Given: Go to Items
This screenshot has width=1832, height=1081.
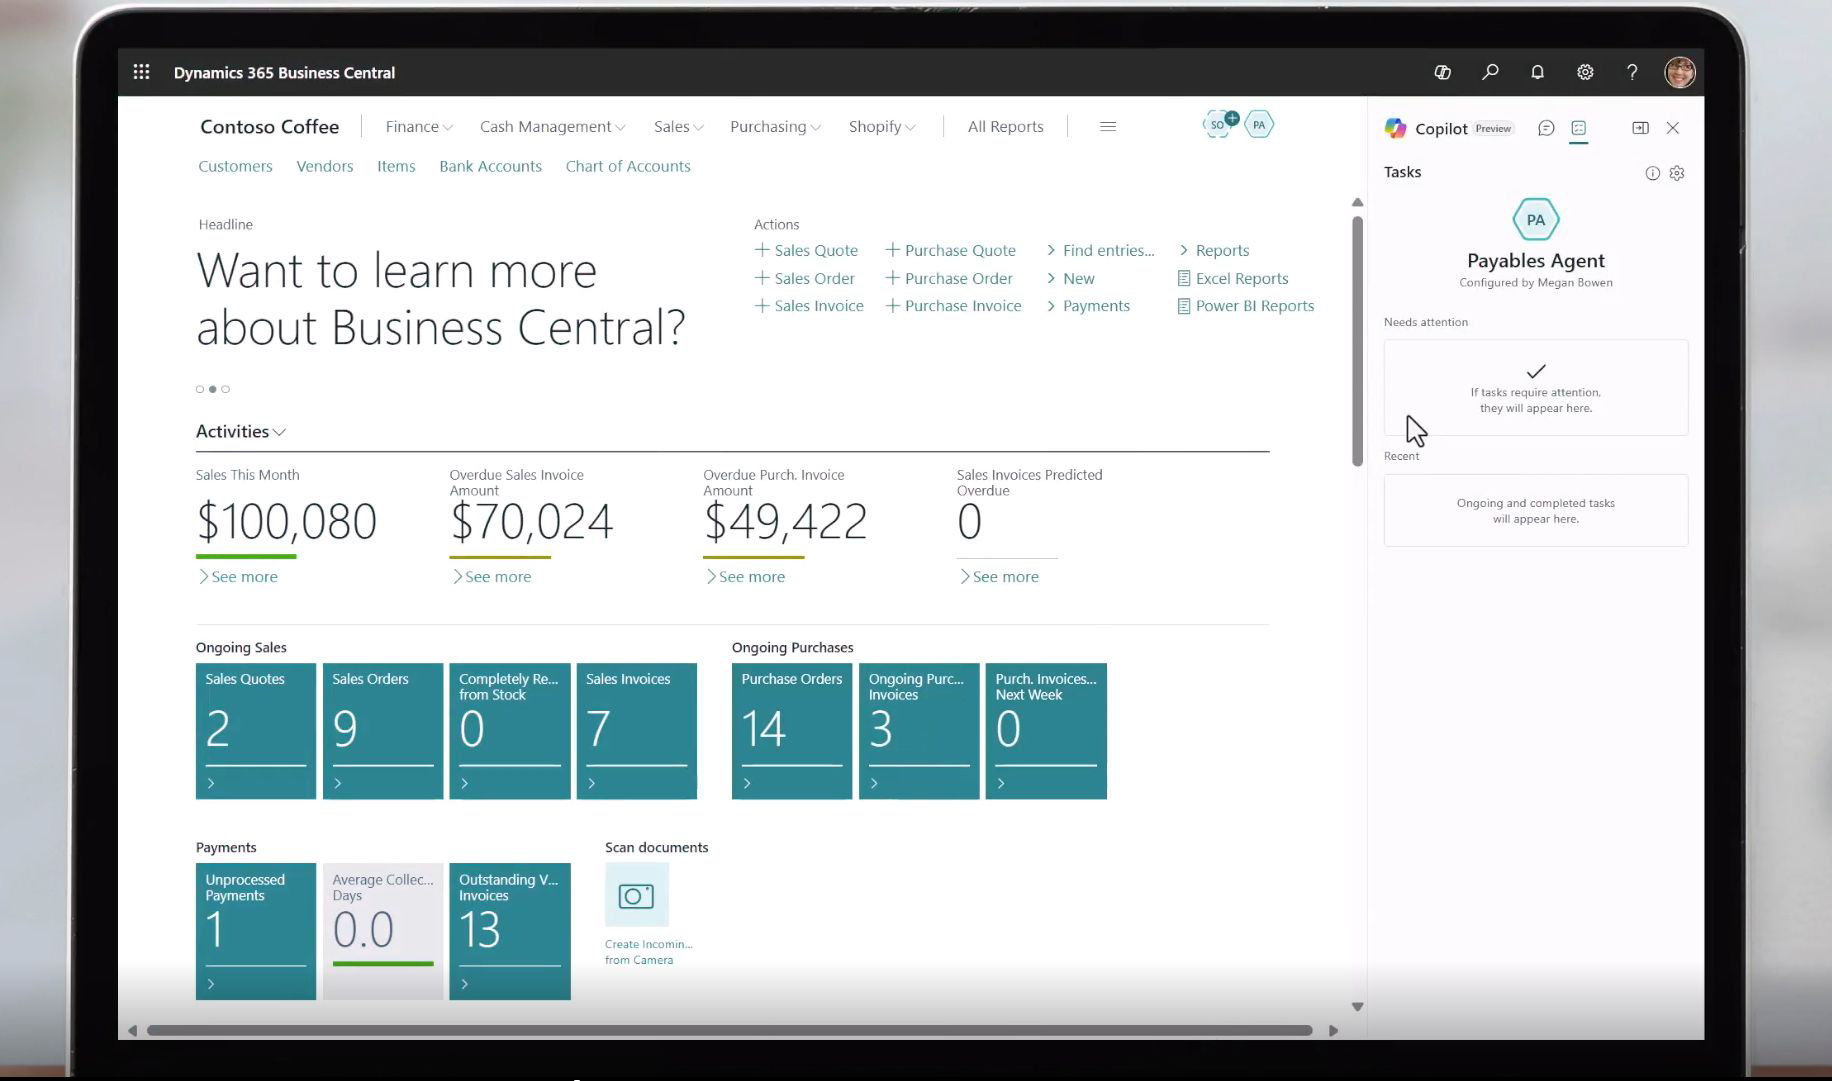Looking at the screenshot, I should coord(396,166).
